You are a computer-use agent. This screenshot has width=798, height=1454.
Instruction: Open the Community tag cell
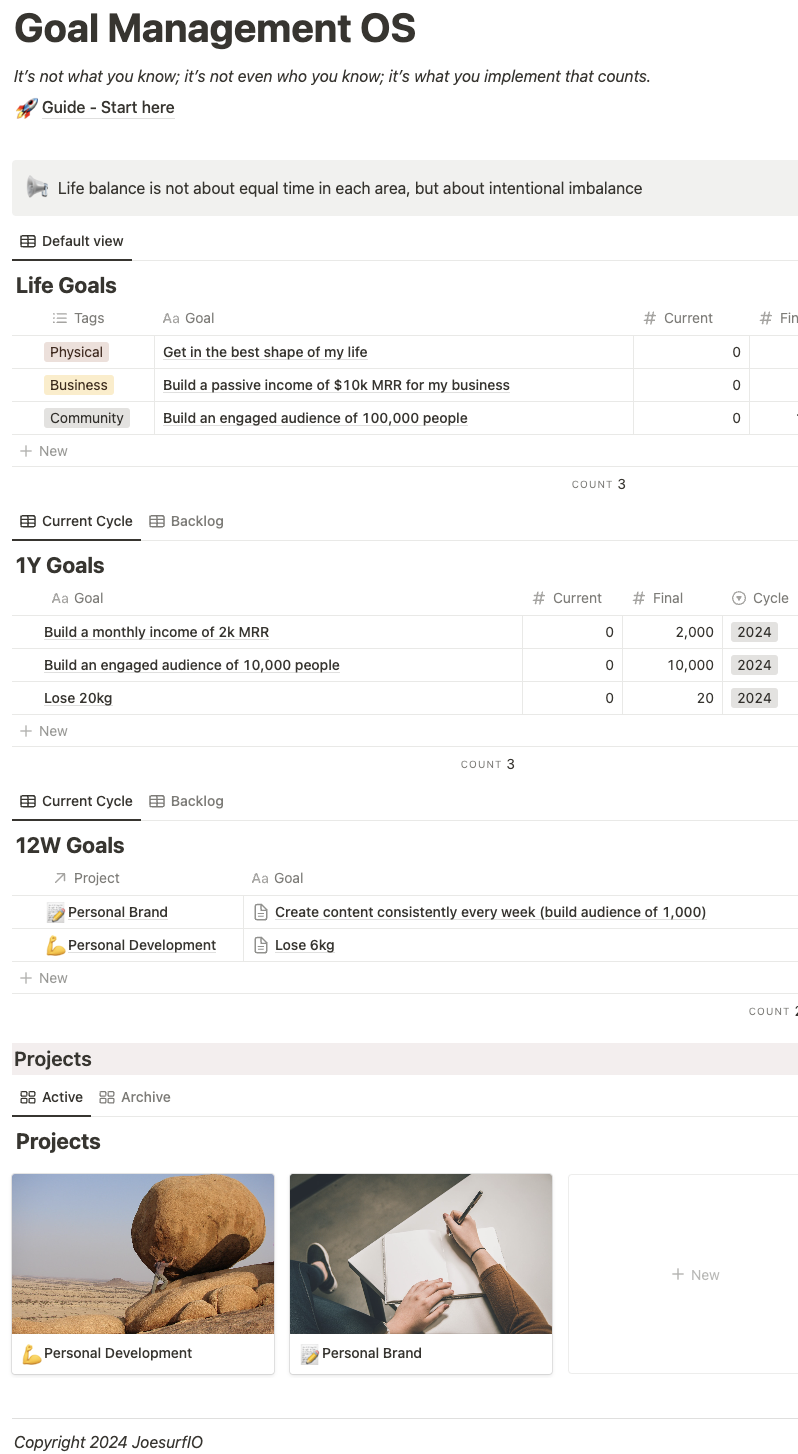pyautogui.click(x=86, y=418)
